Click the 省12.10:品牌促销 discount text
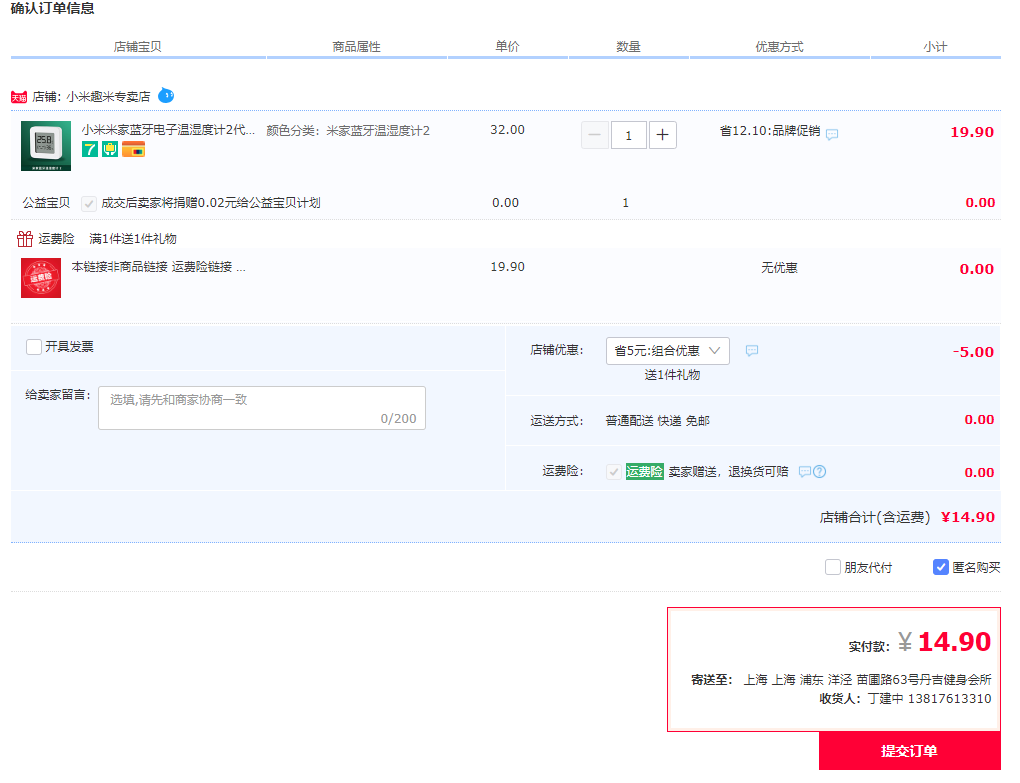Viewport: 1020px width, 783px height. coord(770,131)
